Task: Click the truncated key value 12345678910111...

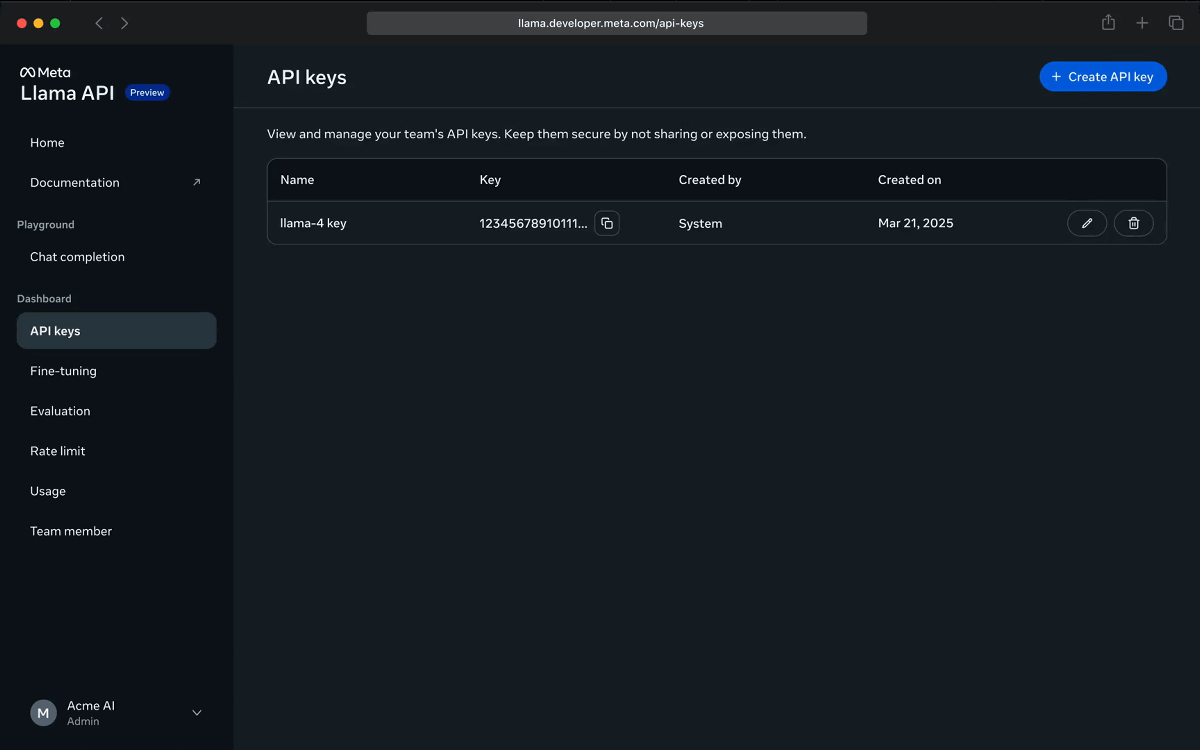Action: [x=534, y=224]
